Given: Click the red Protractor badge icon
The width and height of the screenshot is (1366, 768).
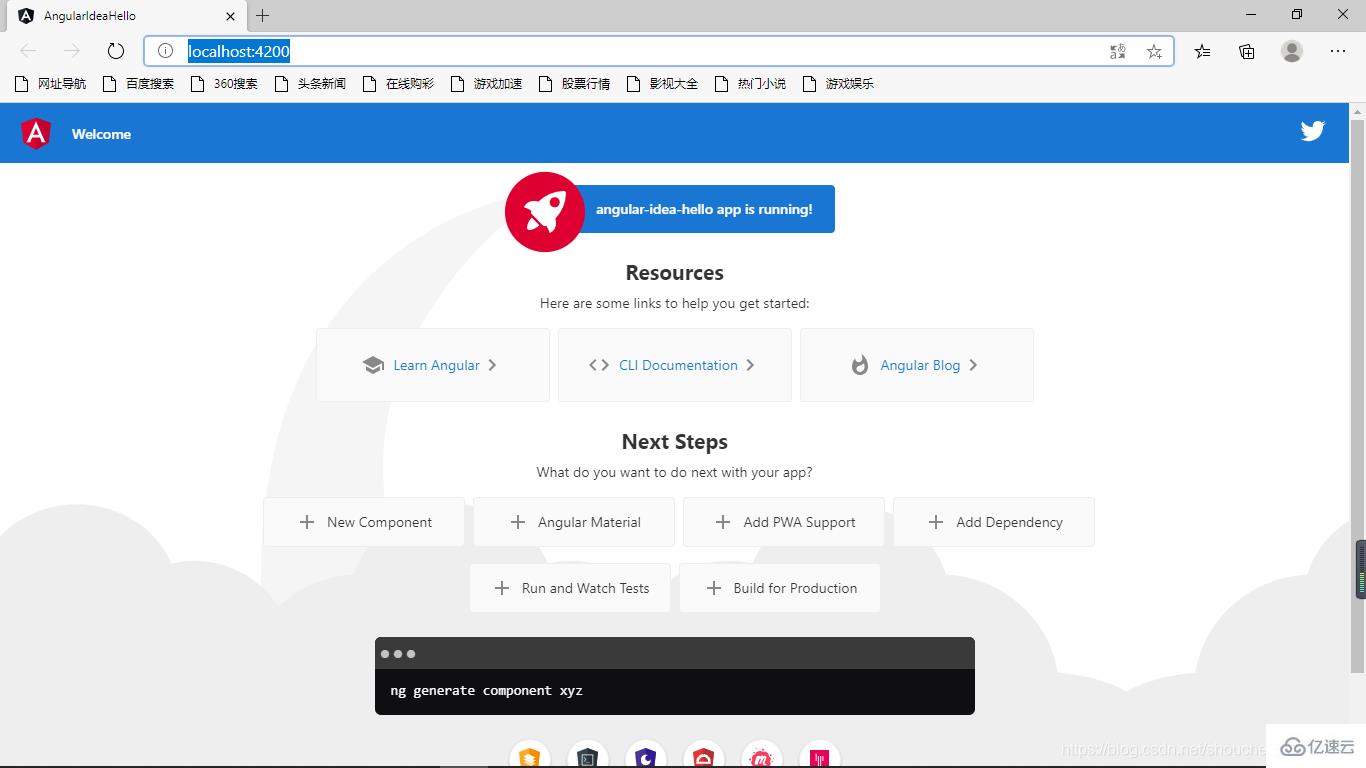Looking at the screenshot, I should point(704,755).
